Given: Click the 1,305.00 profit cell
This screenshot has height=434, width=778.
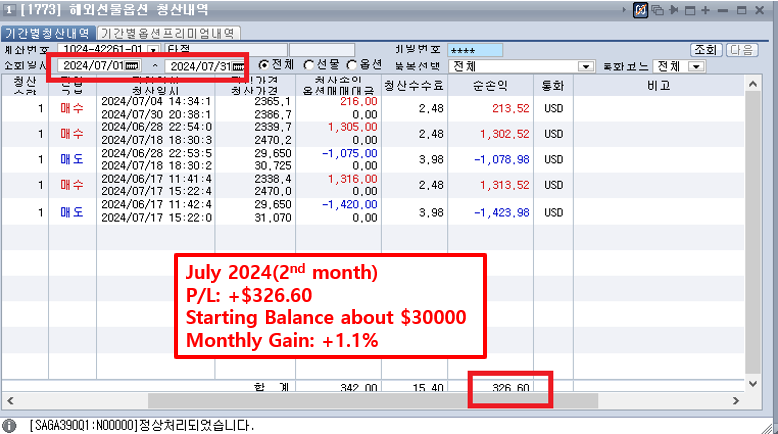Looking at the screenshot, I should pyautogui.click(x=353, y=127).
